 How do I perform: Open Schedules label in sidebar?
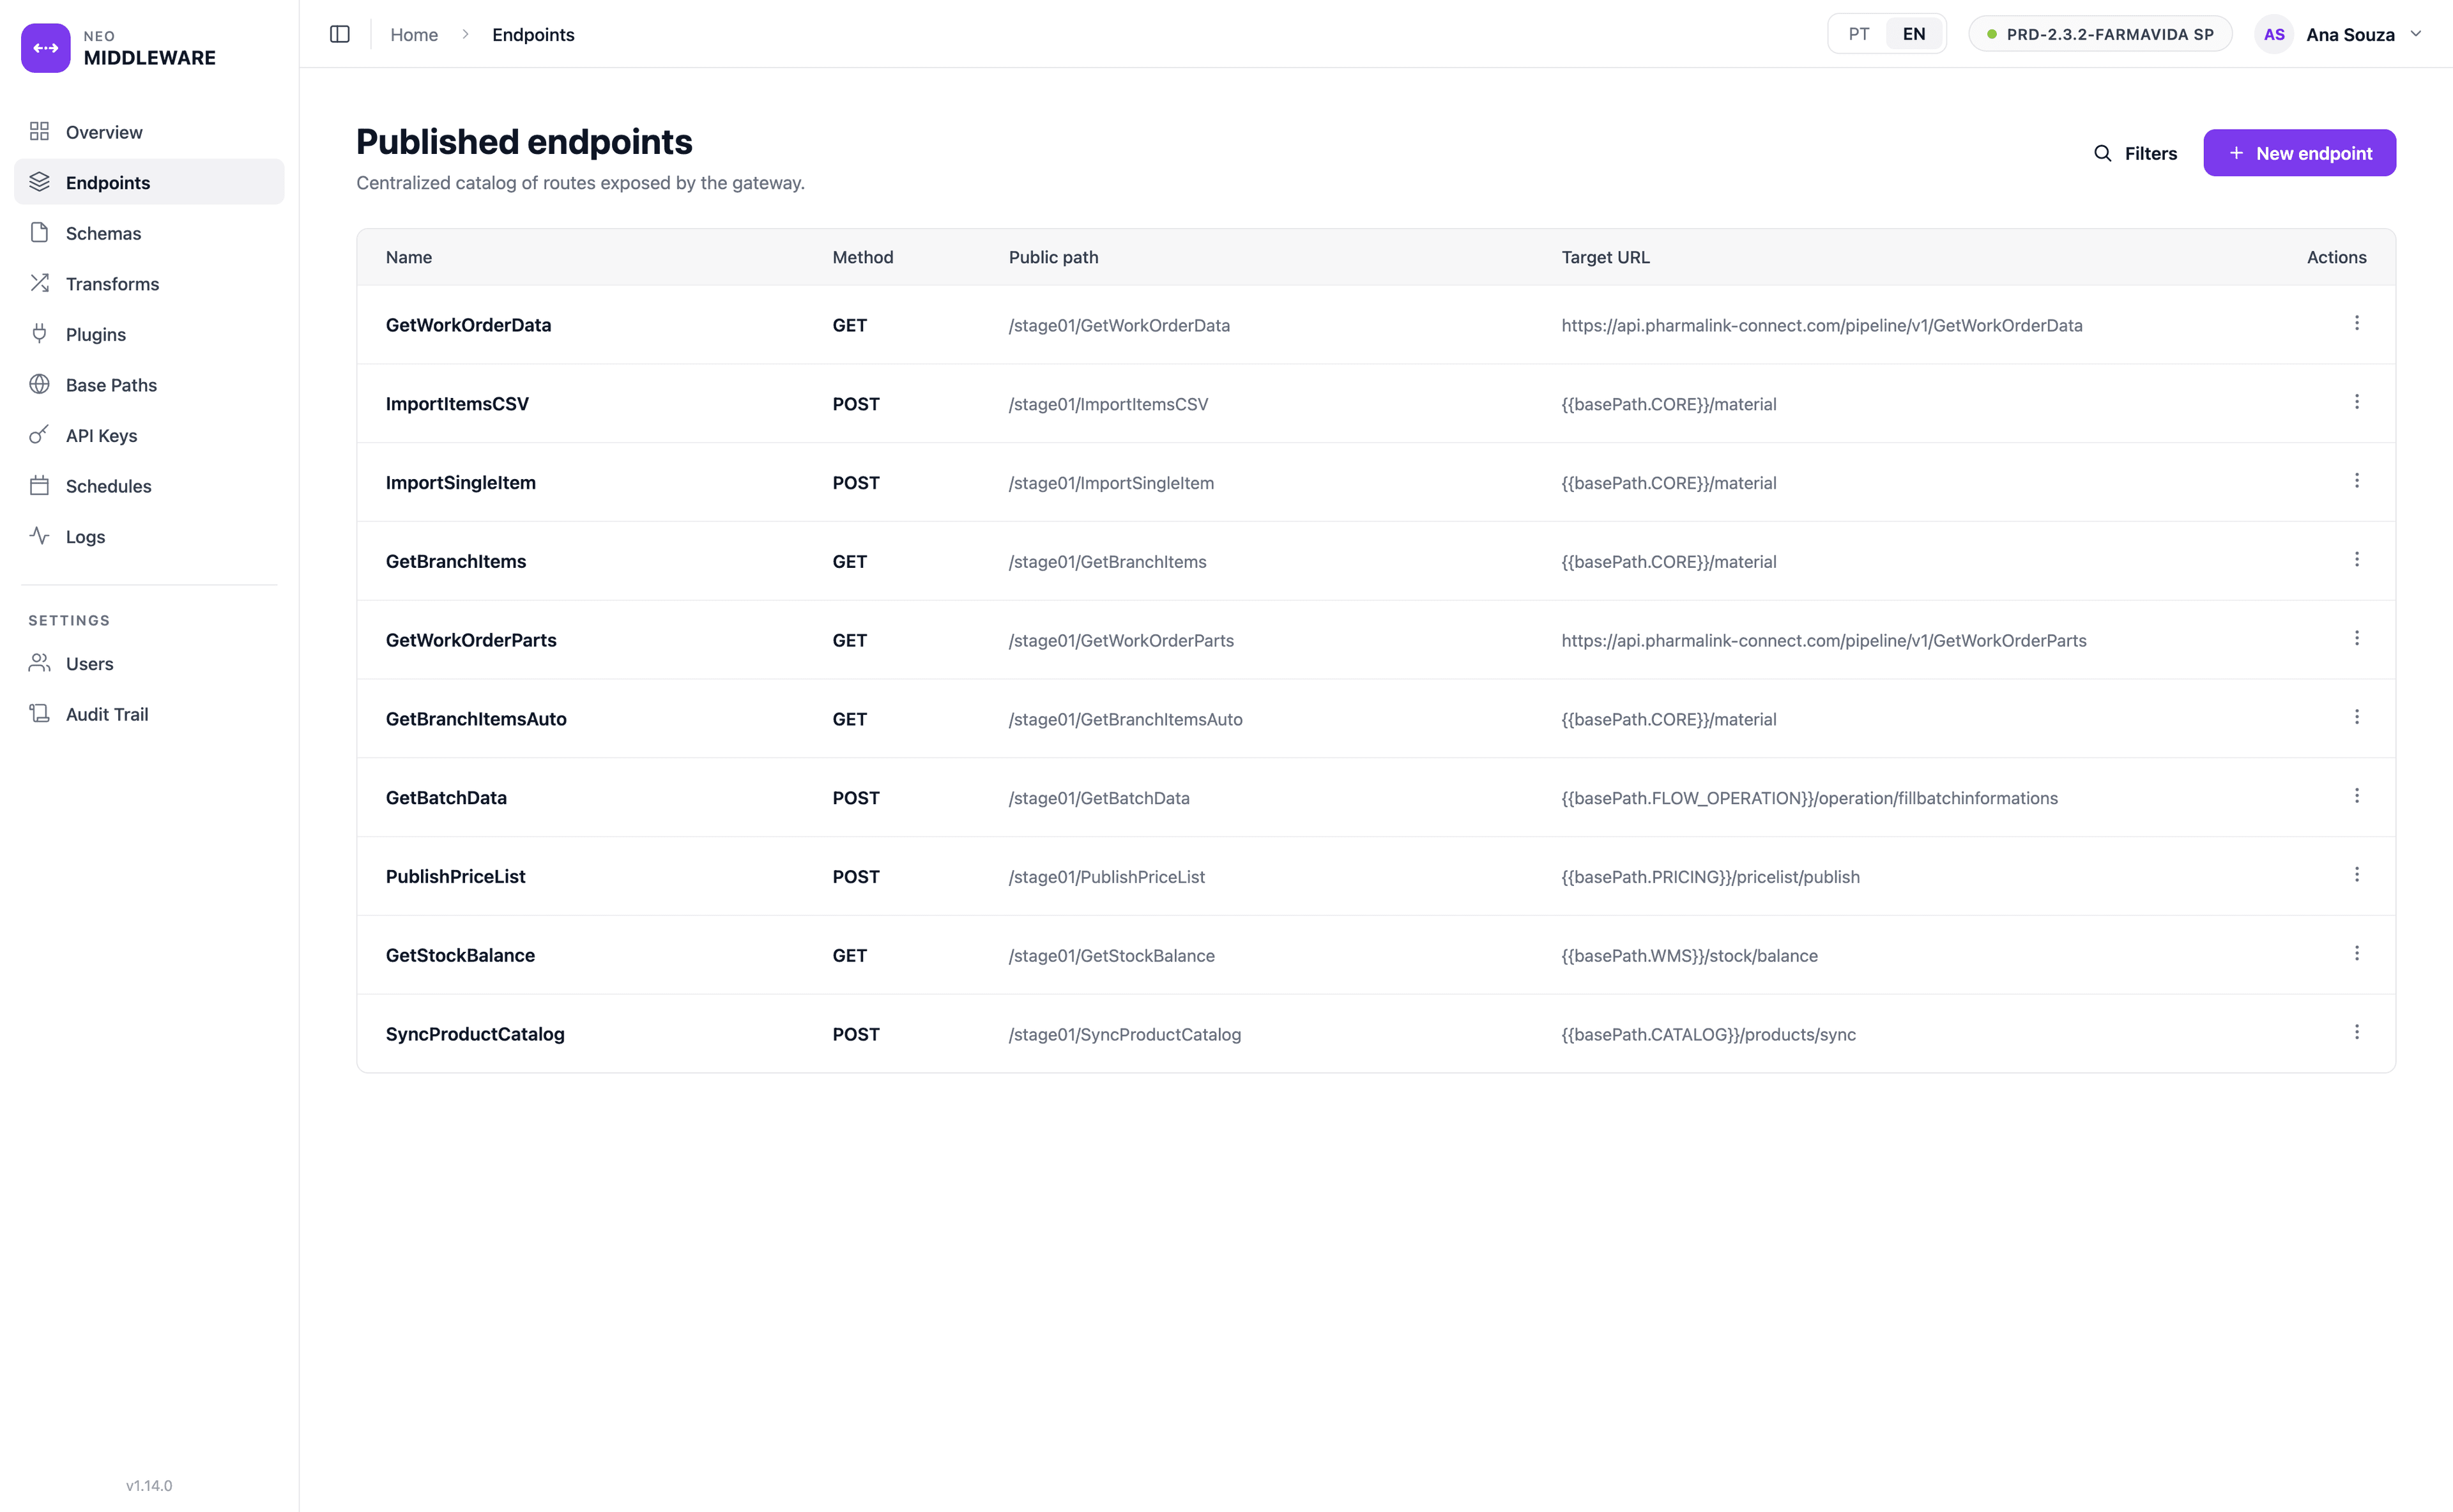coord(109,486)
